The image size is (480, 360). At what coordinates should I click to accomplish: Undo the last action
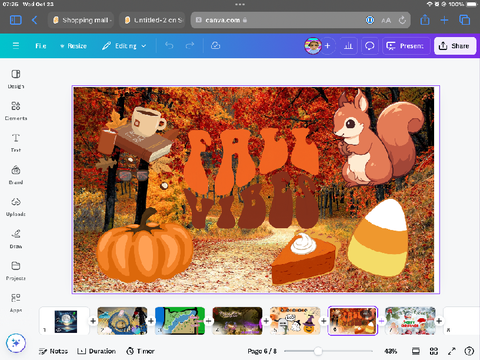point(169,46)
